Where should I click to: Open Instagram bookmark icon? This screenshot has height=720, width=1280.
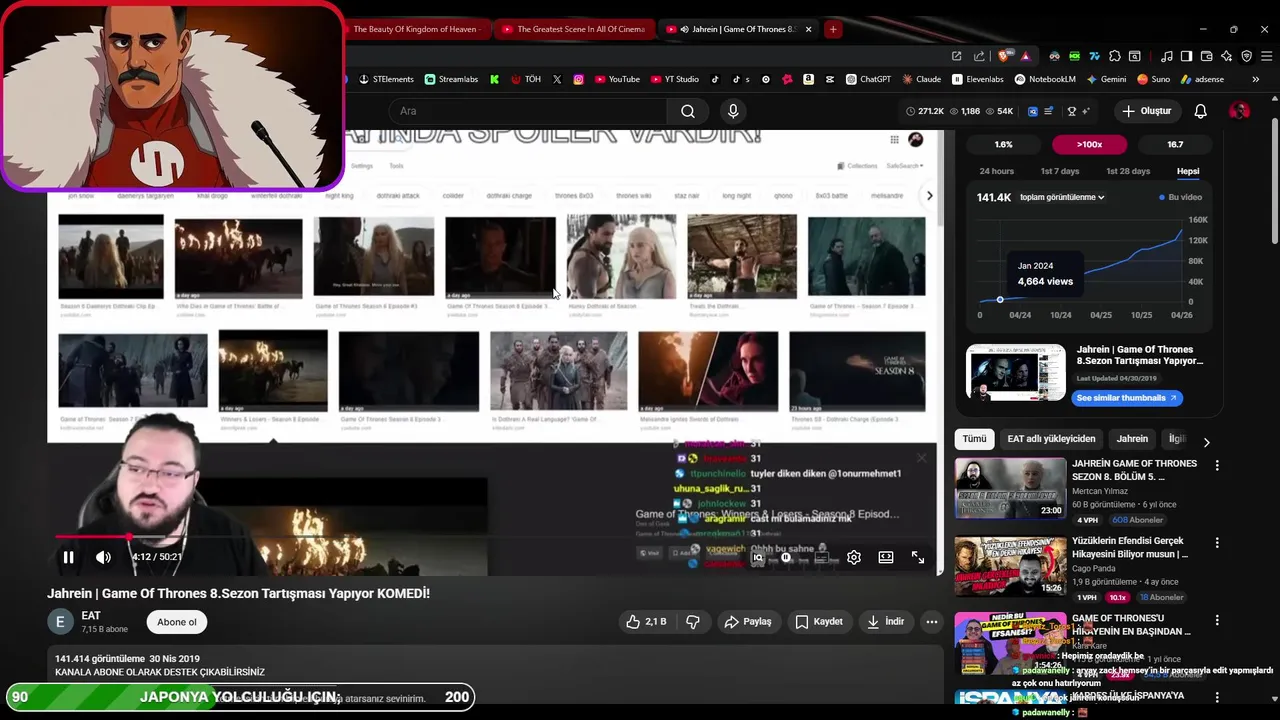[x=578, y=79]
